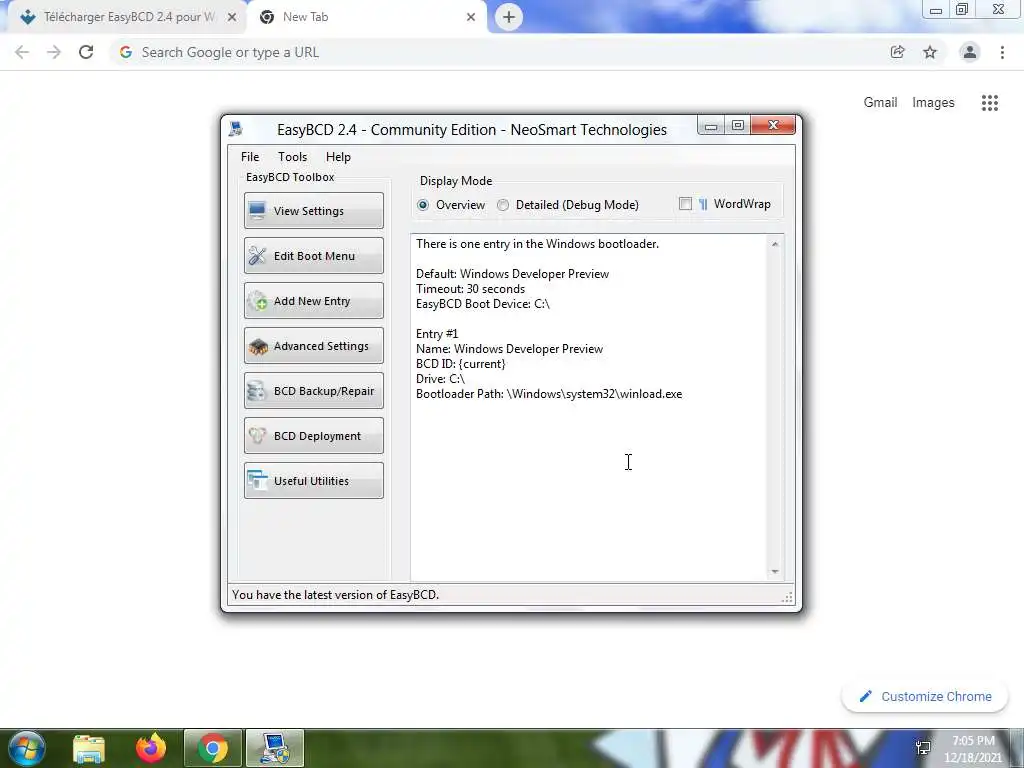The width and height of the screenshot is (1024, 768).
Task: Click Chrome icon on the taskbar
Action: 213,748
